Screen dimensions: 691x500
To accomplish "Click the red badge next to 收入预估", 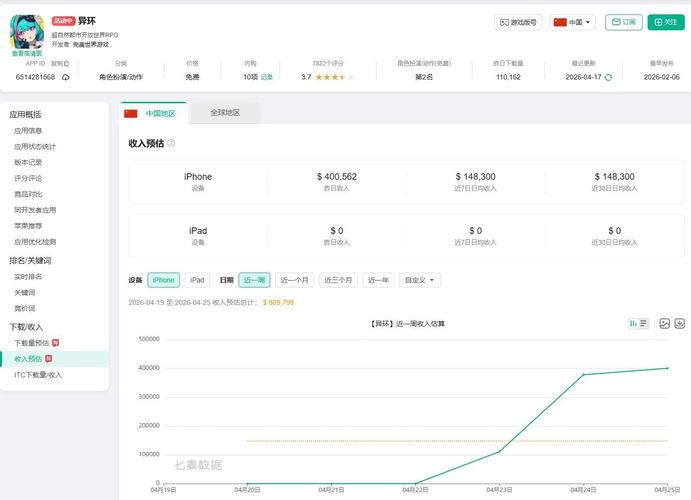I will click(48, 359).
